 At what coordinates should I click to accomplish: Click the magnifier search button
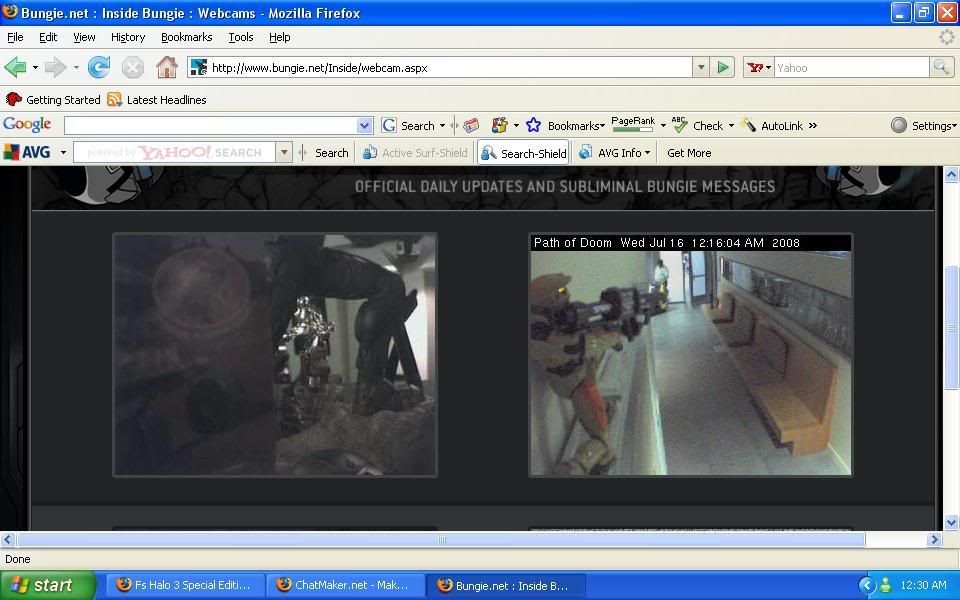point(940,67)
